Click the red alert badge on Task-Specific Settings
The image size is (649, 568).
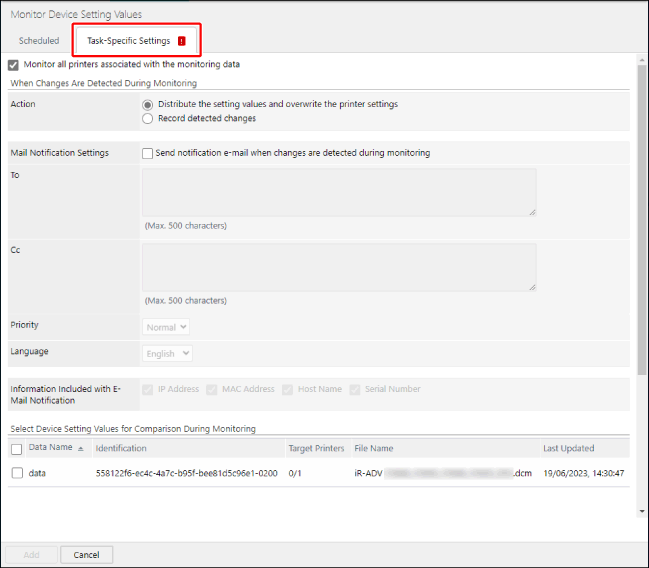click(x=182, y=41)
